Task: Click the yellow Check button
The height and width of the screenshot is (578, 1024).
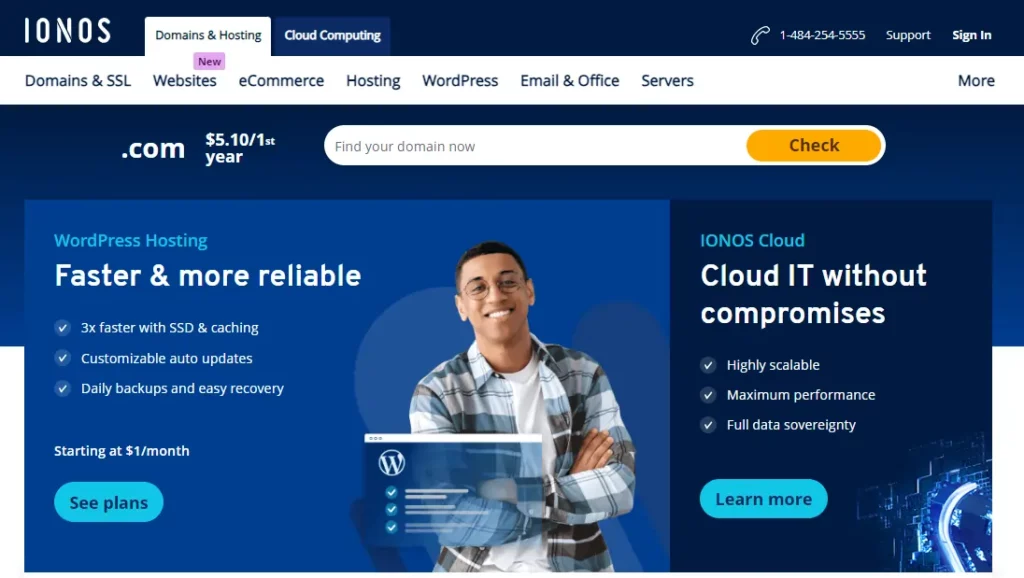Action: click(x=814, y=145)
